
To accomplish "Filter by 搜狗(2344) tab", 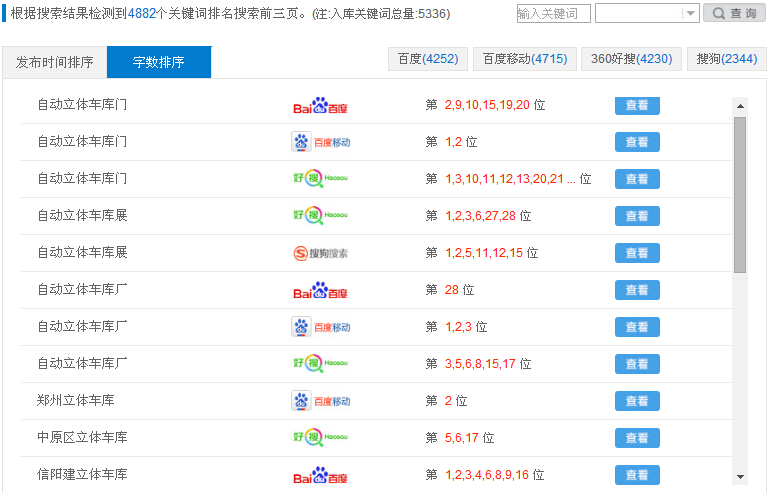I will click(727, 59).
